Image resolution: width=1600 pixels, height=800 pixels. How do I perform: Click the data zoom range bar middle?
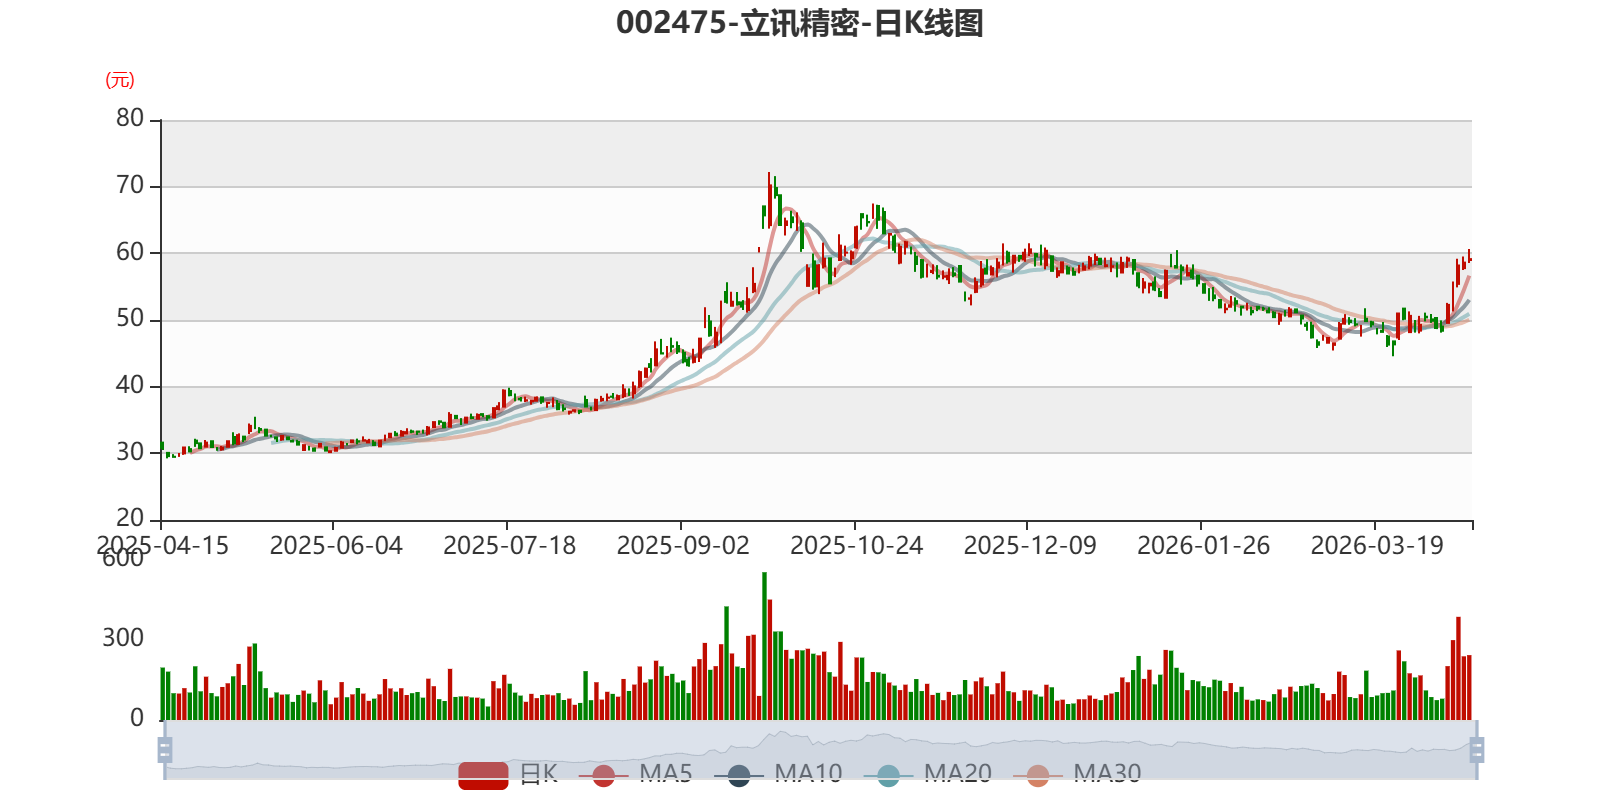820,750
